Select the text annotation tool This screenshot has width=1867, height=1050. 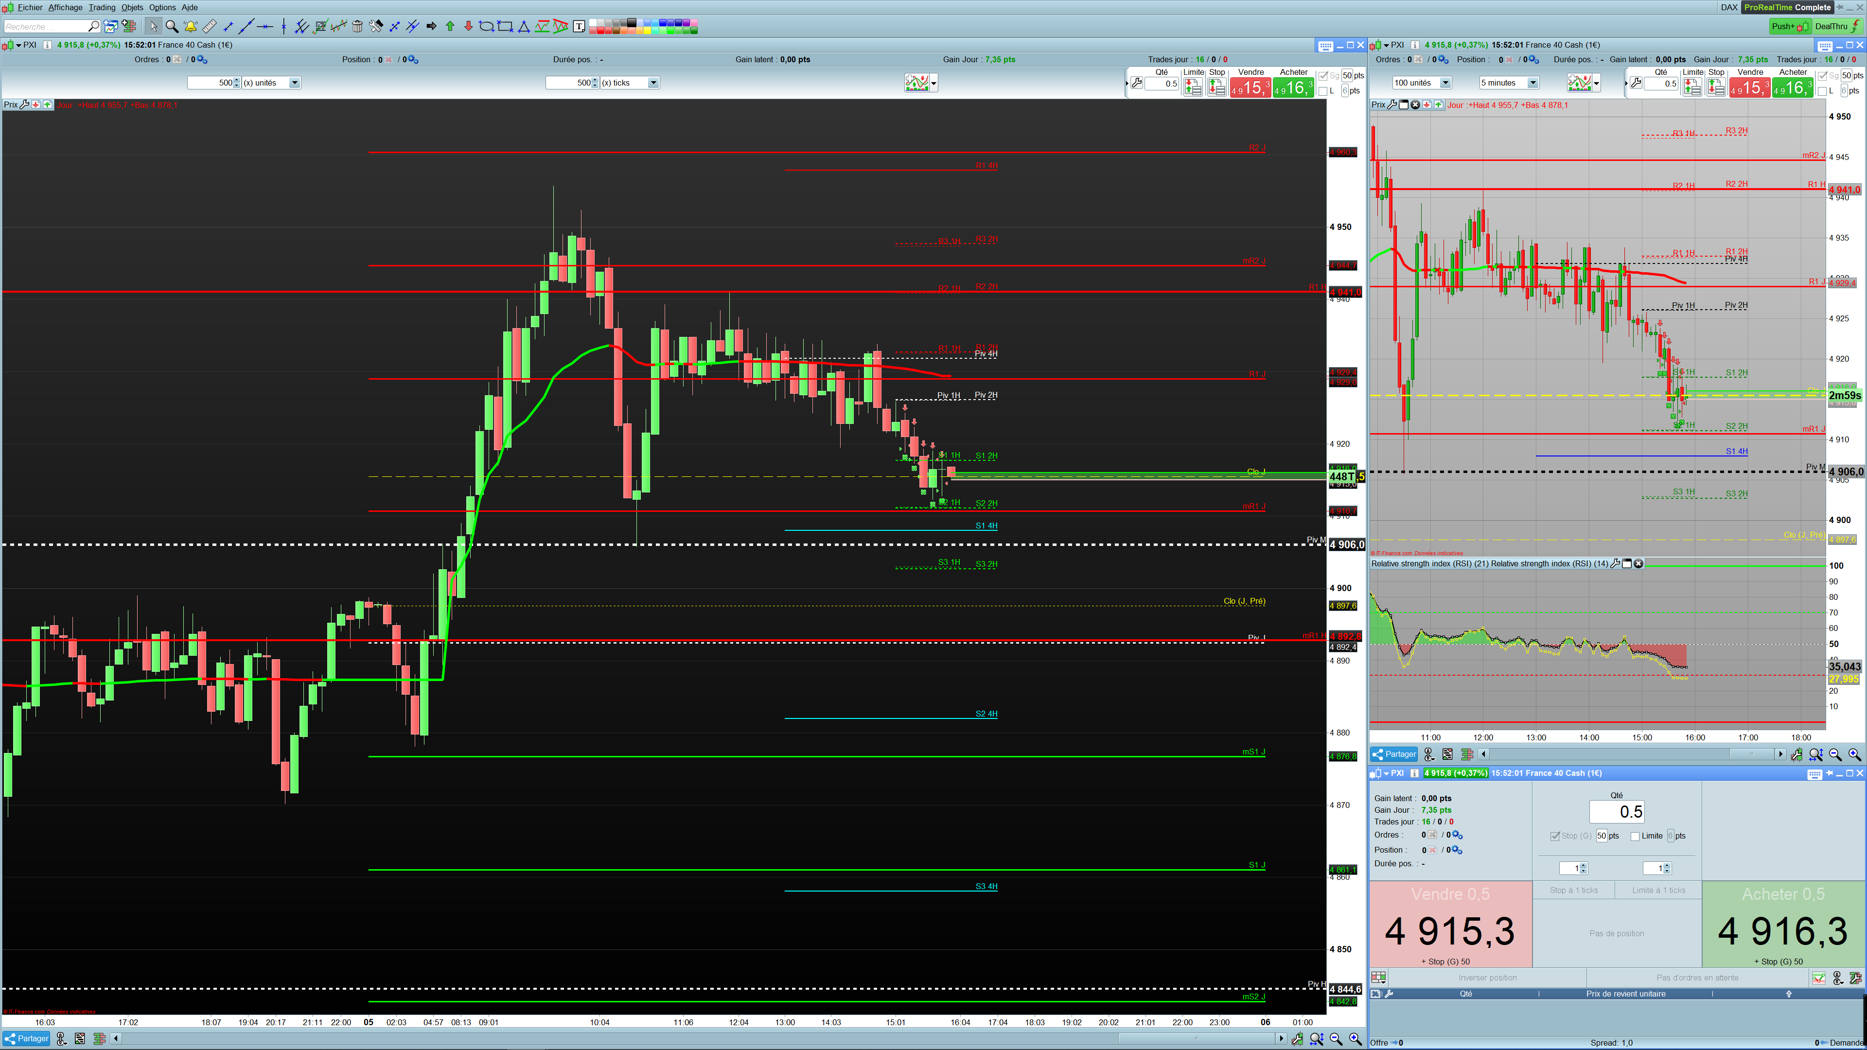[579, 26]
